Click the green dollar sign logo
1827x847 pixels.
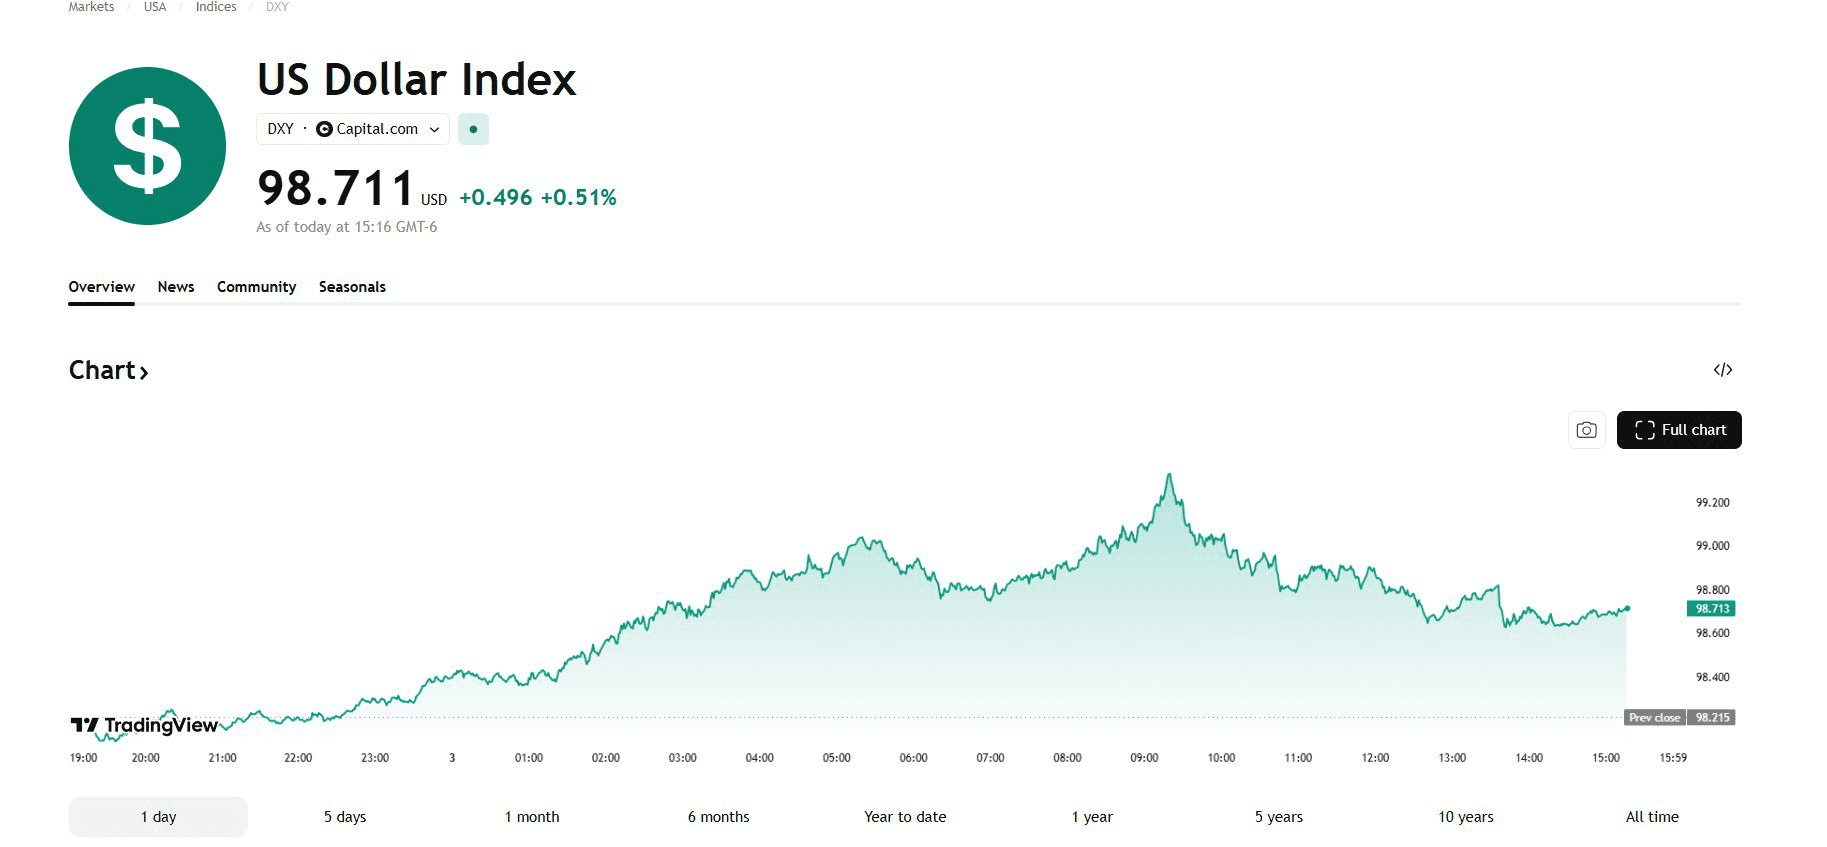click(147, 146)
